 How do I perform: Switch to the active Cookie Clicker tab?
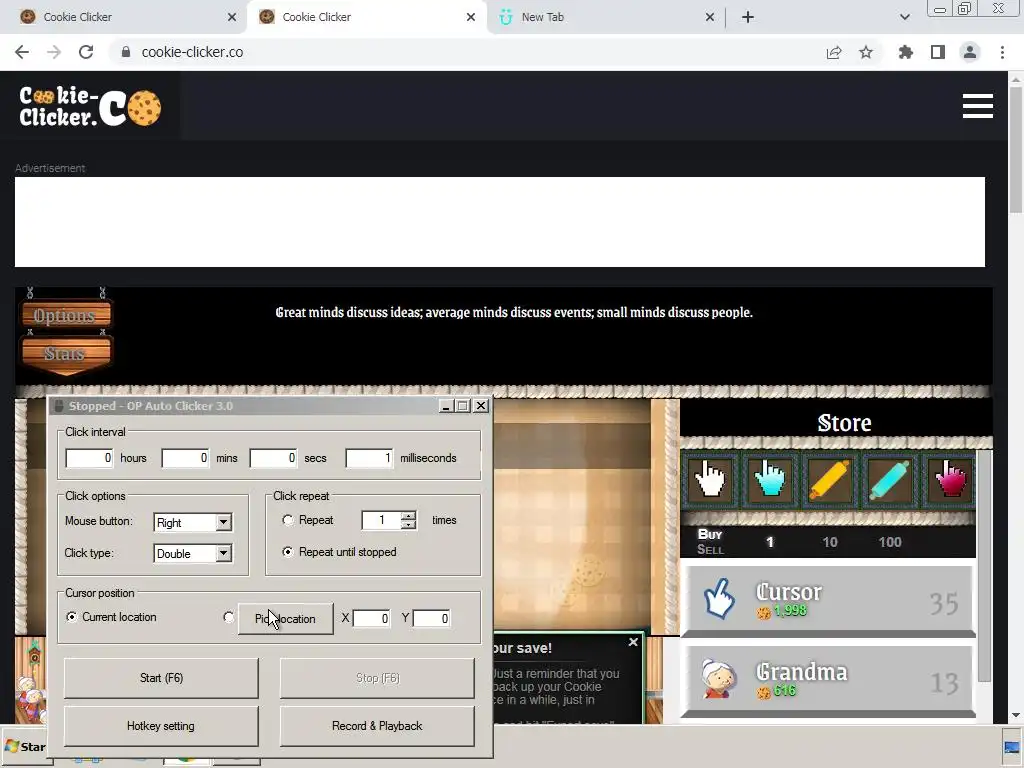366,17
